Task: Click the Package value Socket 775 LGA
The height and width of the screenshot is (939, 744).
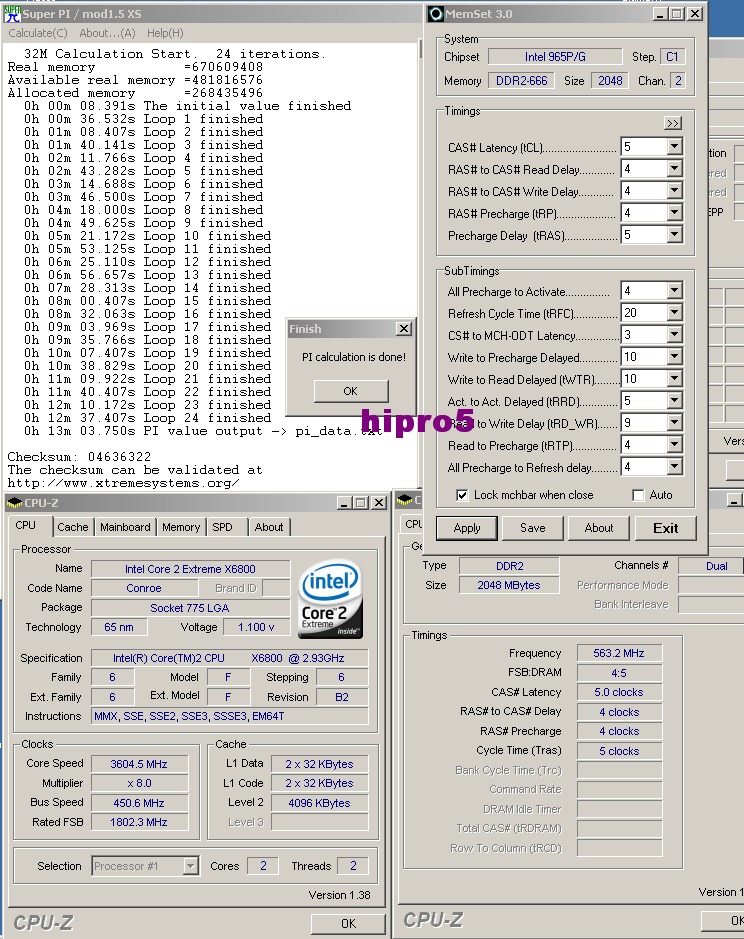Action: pyautogui.click(x=190, y=608)
